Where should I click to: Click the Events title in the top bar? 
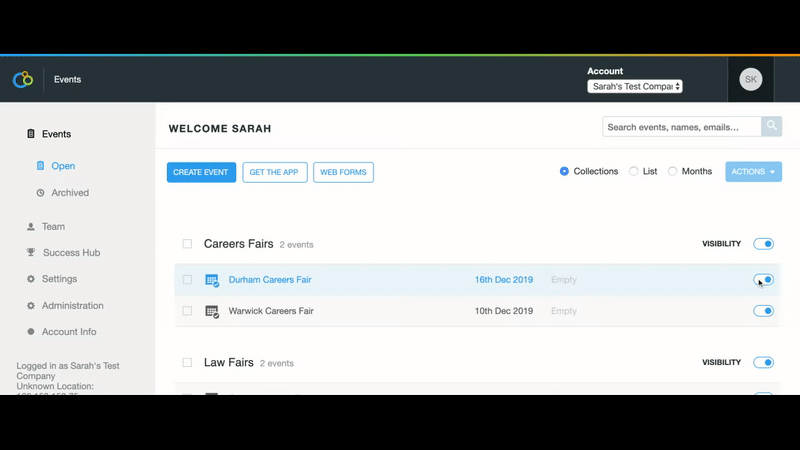click(67, 80)
